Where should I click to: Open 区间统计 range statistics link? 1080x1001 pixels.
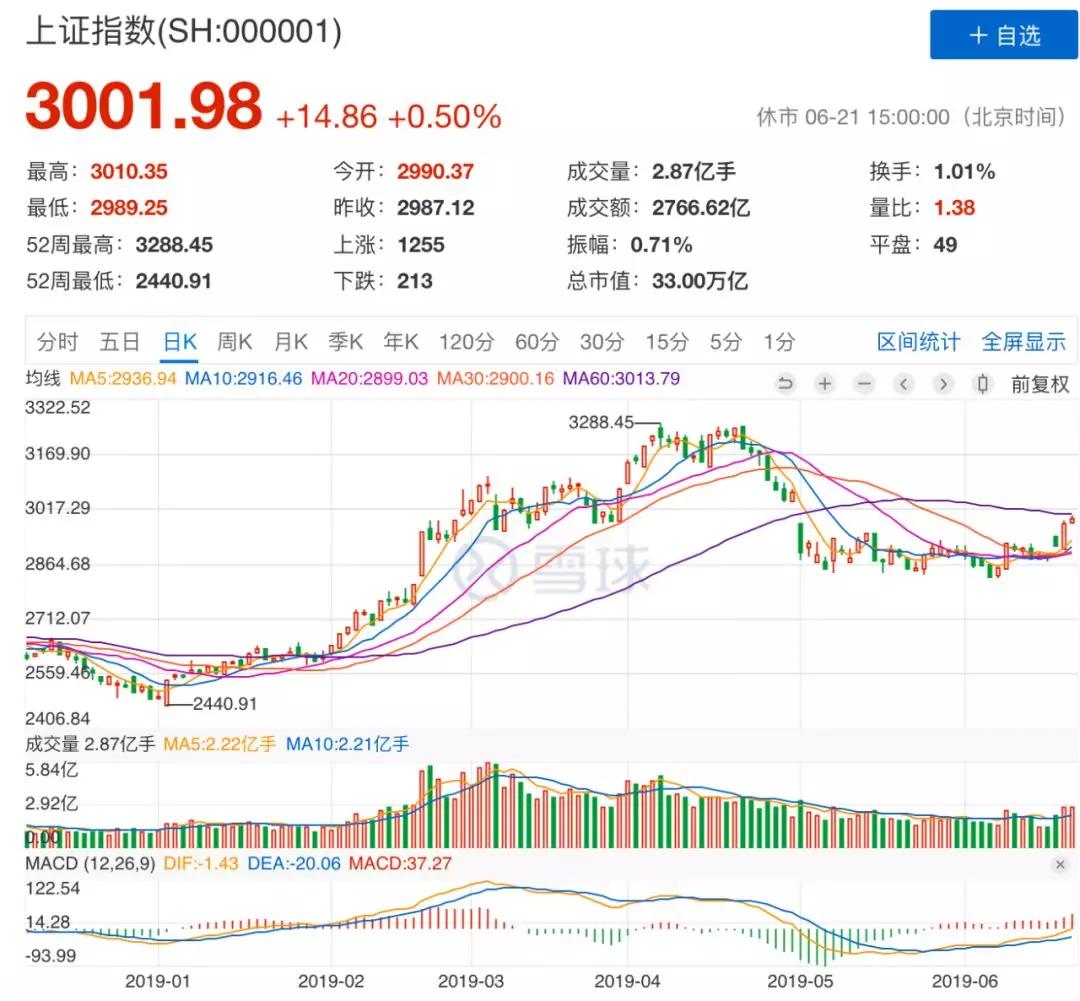[918, 342]
